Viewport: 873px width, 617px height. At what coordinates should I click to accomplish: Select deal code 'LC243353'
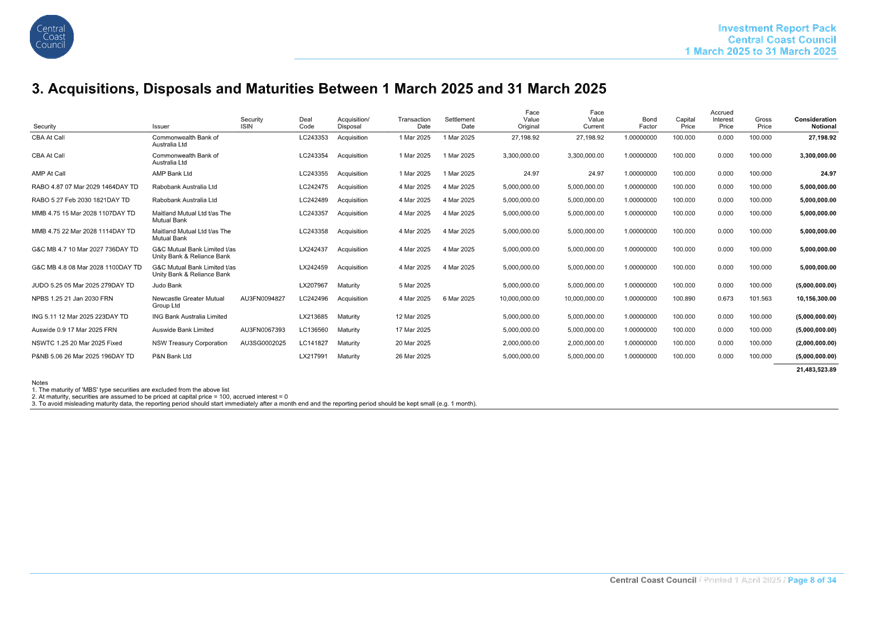tap(313, 138)
